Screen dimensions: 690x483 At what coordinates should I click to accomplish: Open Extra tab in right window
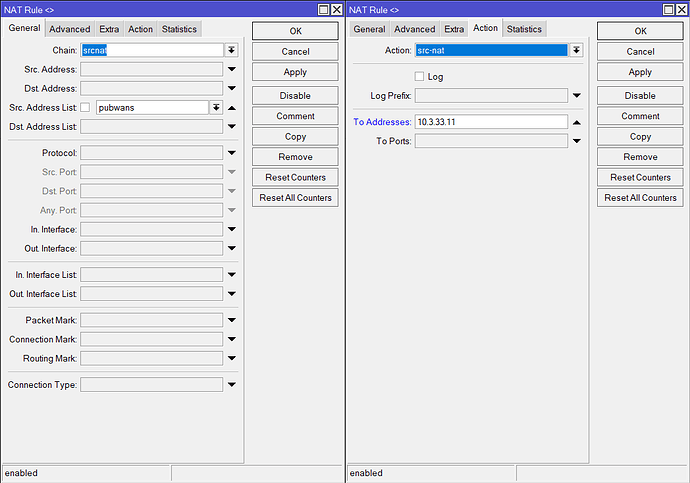[454, 29]
